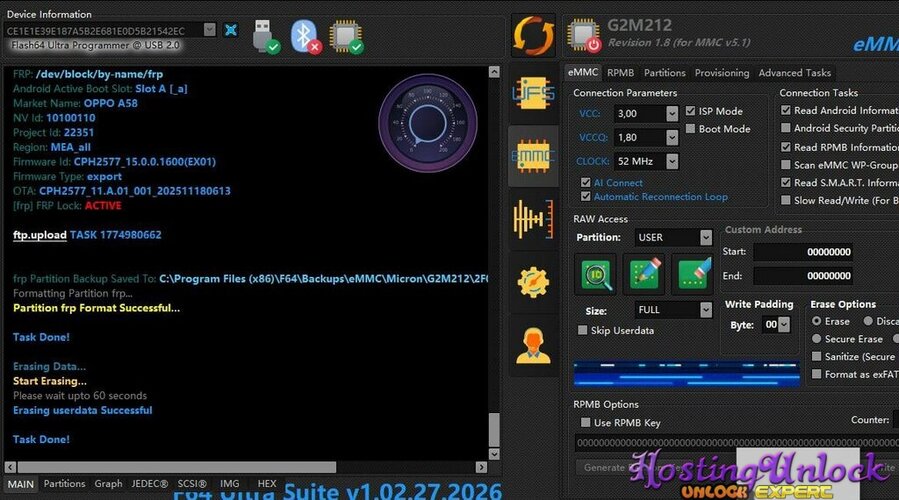Screen dimensions: 899x500
Task: Click the orange refresh arrows icon
Action: (534, 35)
